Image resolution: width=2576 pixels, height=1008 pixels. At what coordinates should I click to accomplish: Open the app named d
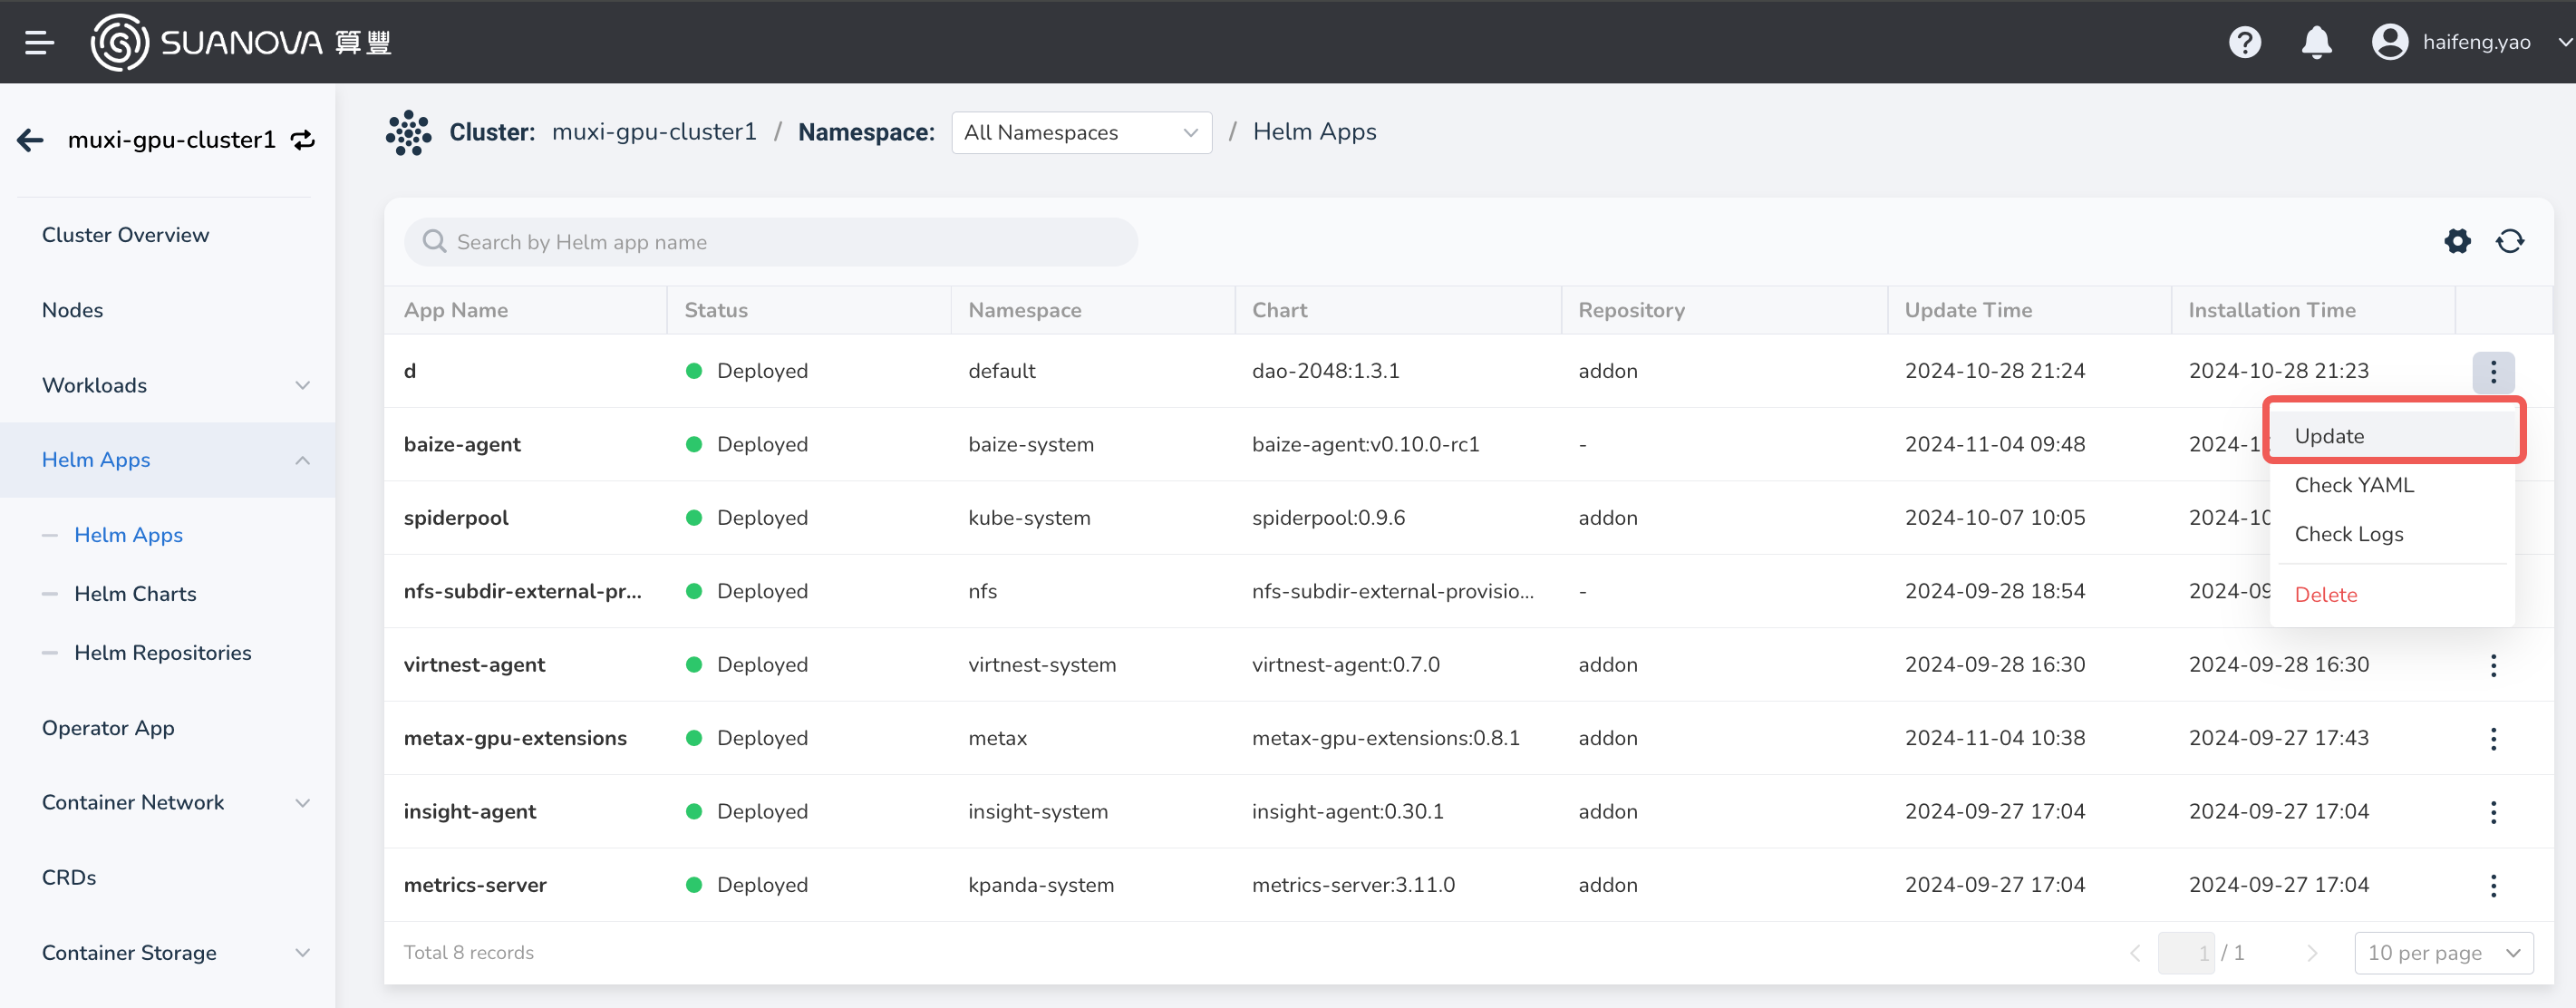[x=410, y=371]
